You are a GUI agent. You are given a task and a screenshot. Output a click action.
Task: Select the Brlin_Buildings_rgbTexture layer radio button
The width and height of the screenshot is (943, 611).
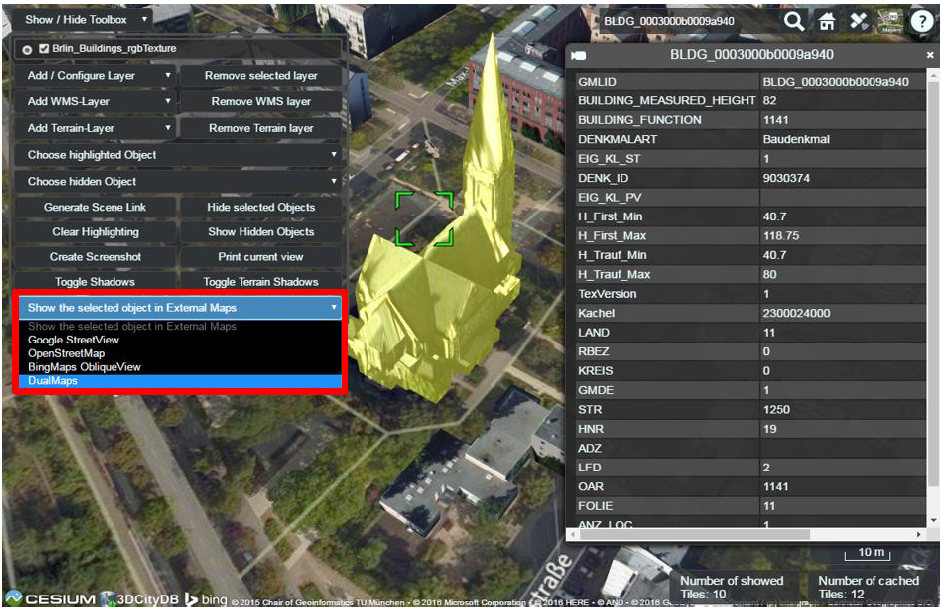(x=27, y=49)
